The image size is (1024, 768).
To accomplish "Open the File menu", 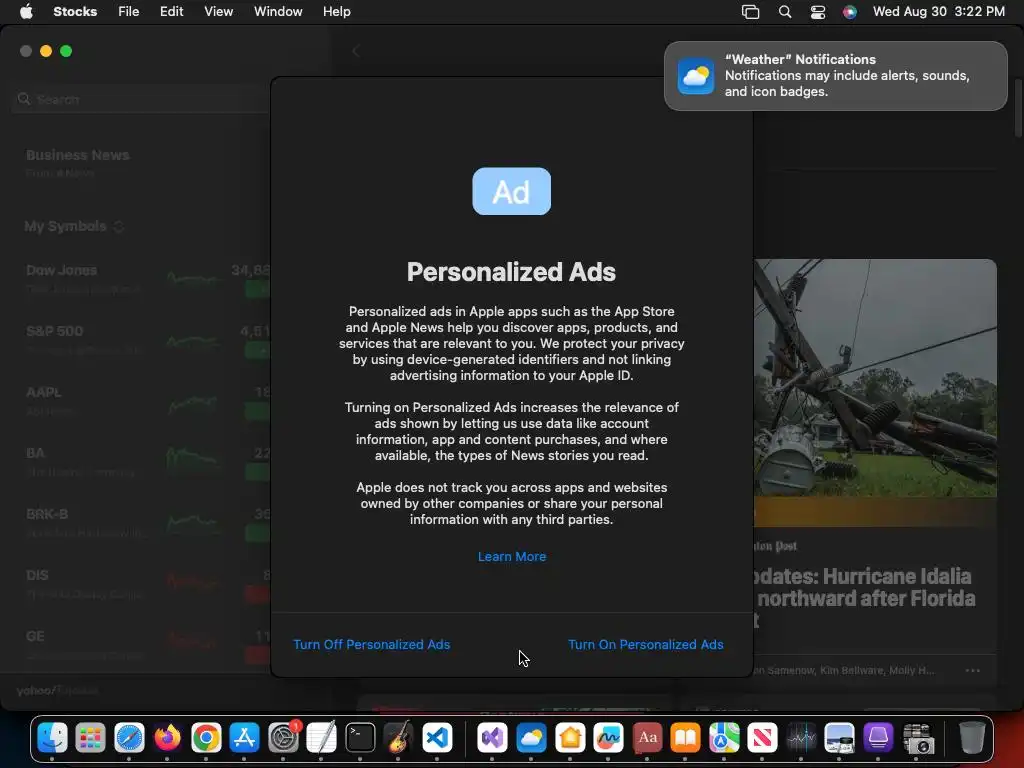I will (129, 12).
